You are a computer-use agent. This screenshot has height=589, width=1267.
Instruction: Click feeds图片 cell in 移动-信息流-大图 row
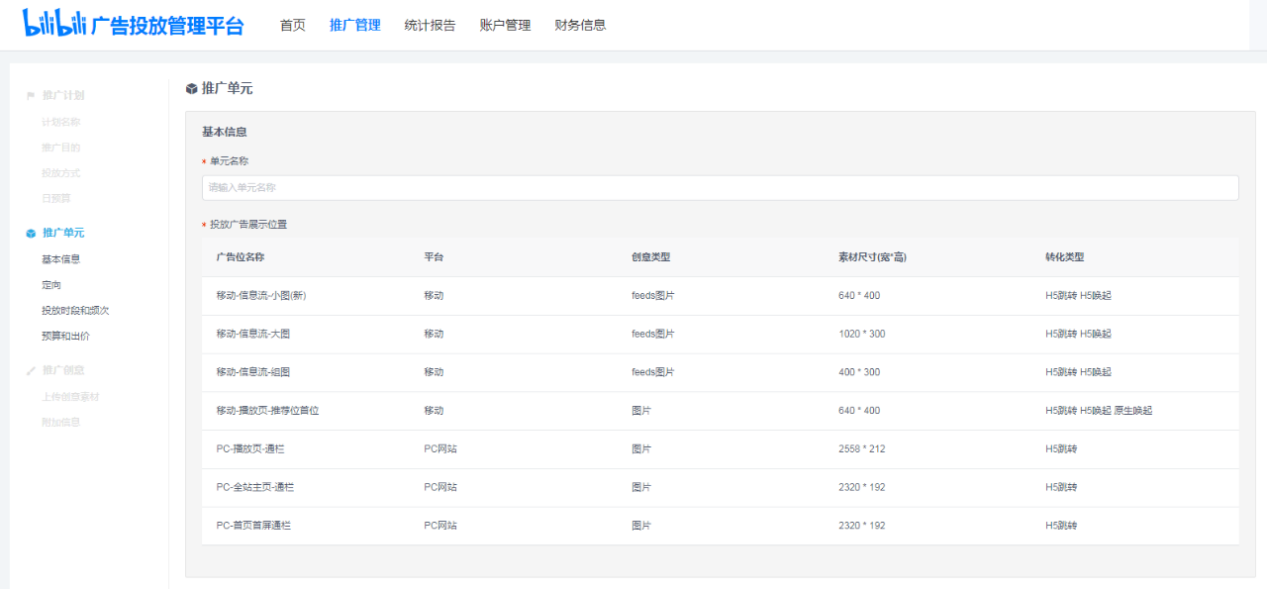click(653, 334)
